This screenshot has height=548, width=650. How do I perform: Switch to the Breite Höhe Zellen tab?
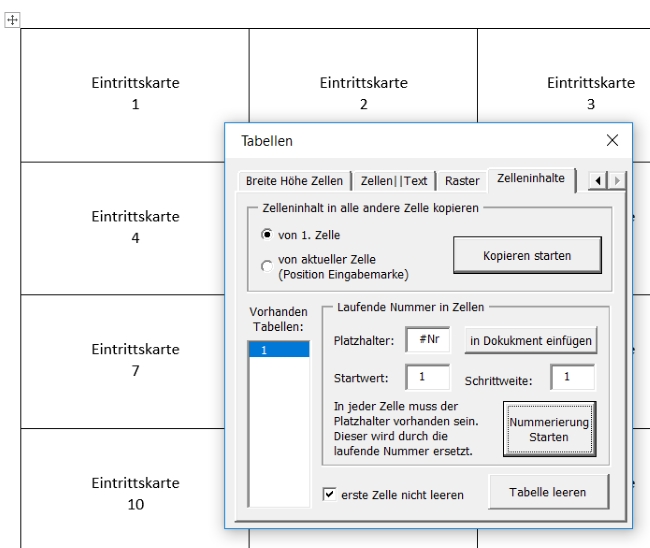(x=293, y=180)
